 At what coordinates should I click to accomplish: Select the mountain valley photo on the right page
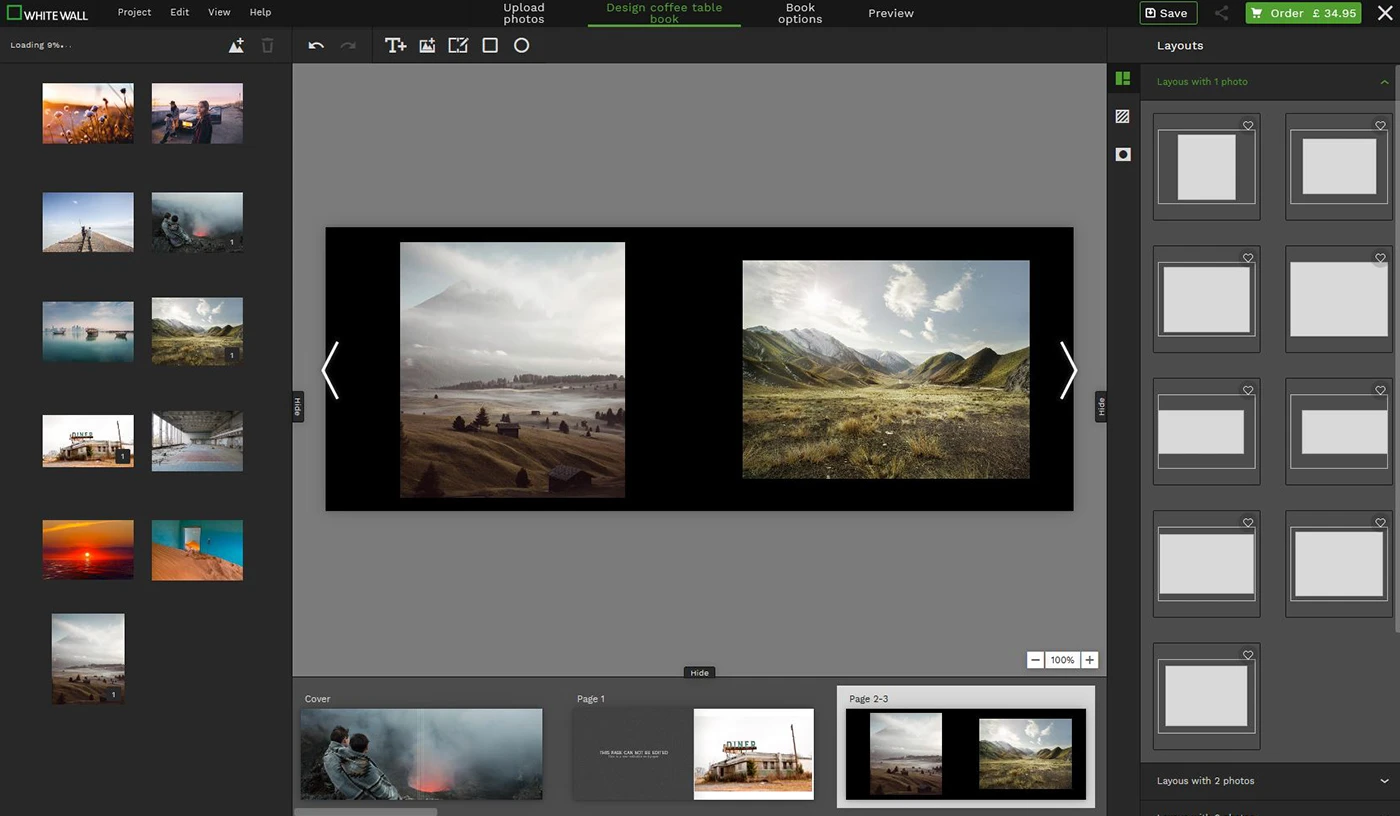[x=886, y=369]
